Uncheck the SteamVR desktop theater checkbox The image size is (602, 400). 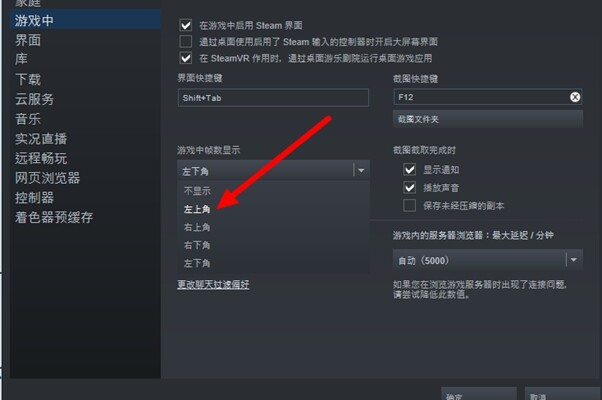pos(186,58)
